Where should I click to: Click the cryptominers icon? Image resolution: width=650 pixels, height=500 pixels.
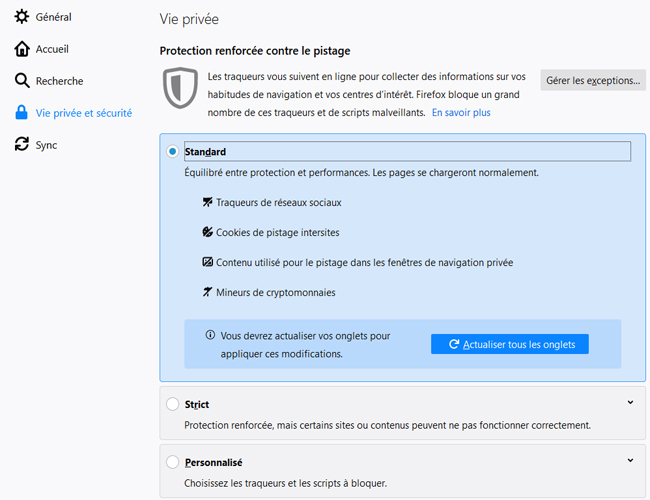tap(208, 292)
